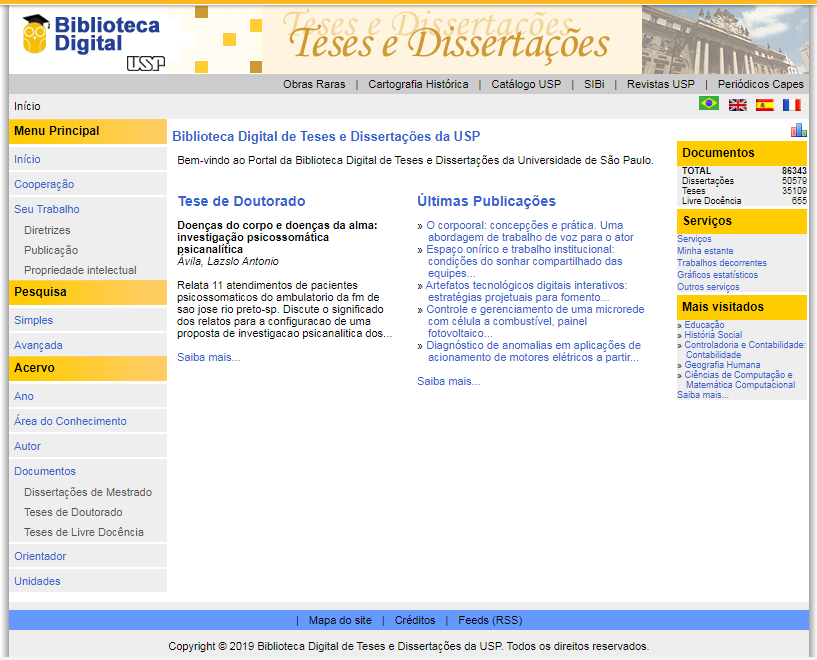Open Controladoria e Contabilidade link
The image size is (817, 660).
pyautogui.click(x=745, y=350)
